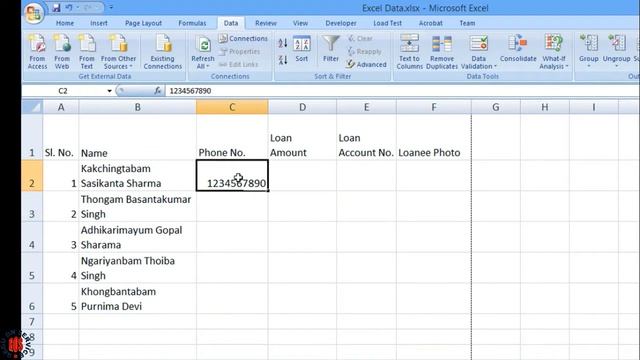Open the Sort dialog
This screenshot has width=640, height=360.
pos(302,49)
